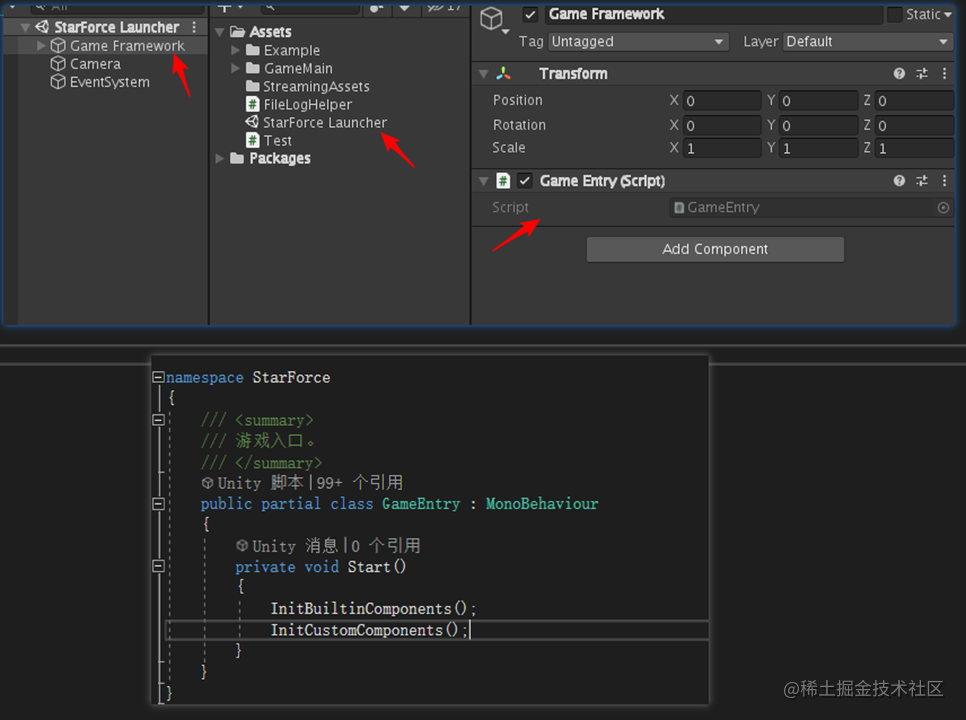Click the Packages folder icon
966x720 pixels.
237,158
